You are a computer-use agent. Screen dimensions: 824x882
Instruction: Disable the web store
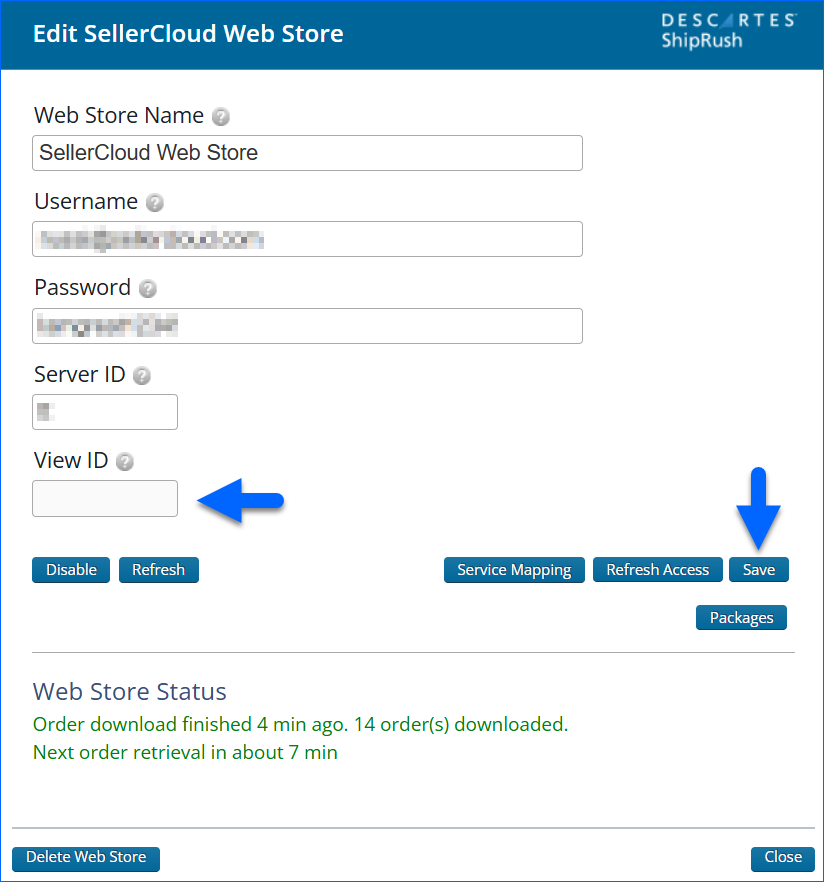point(71,570)
